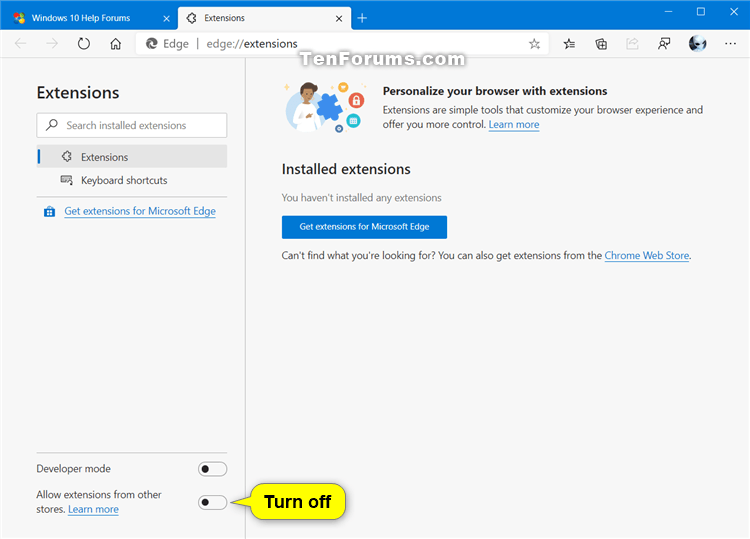This screenshot has width=750, height=539.
Task: Select the Extensions browser tab
Action: pyautogui.click(x=264, y=18)
